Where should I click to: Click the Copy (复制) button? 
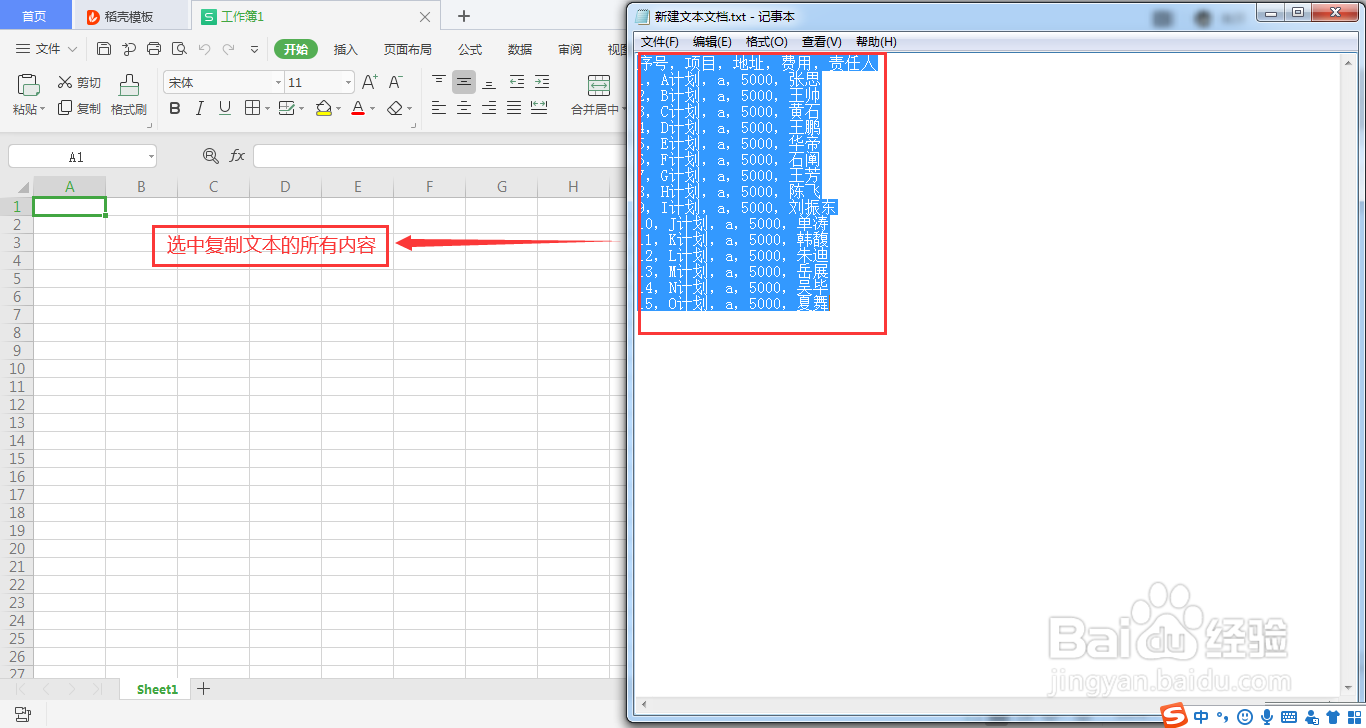(79, 108)
